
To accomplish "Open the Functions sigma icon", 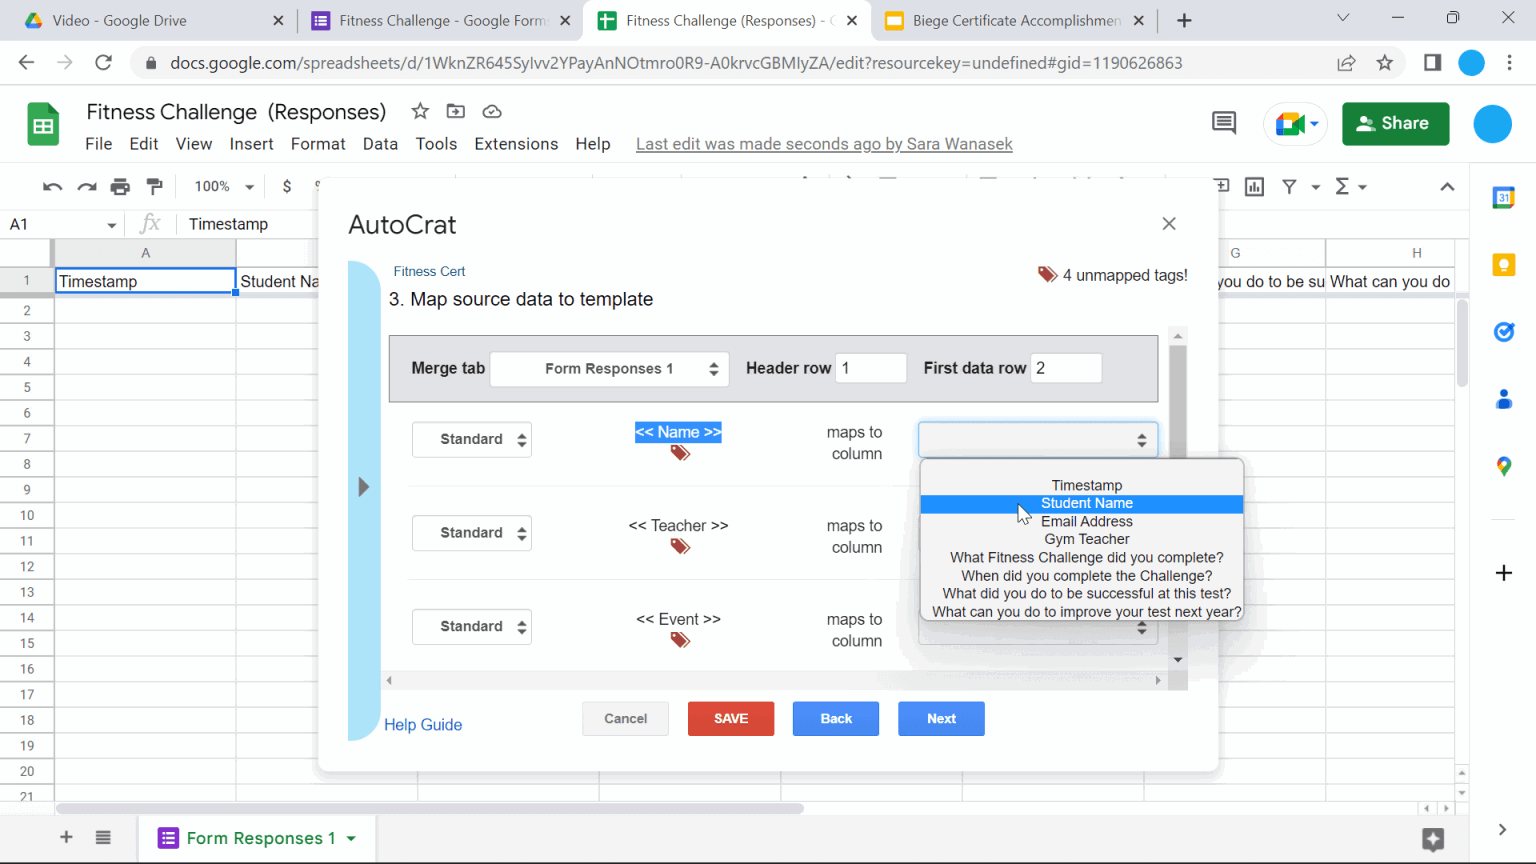I will tap(1345, 186).
